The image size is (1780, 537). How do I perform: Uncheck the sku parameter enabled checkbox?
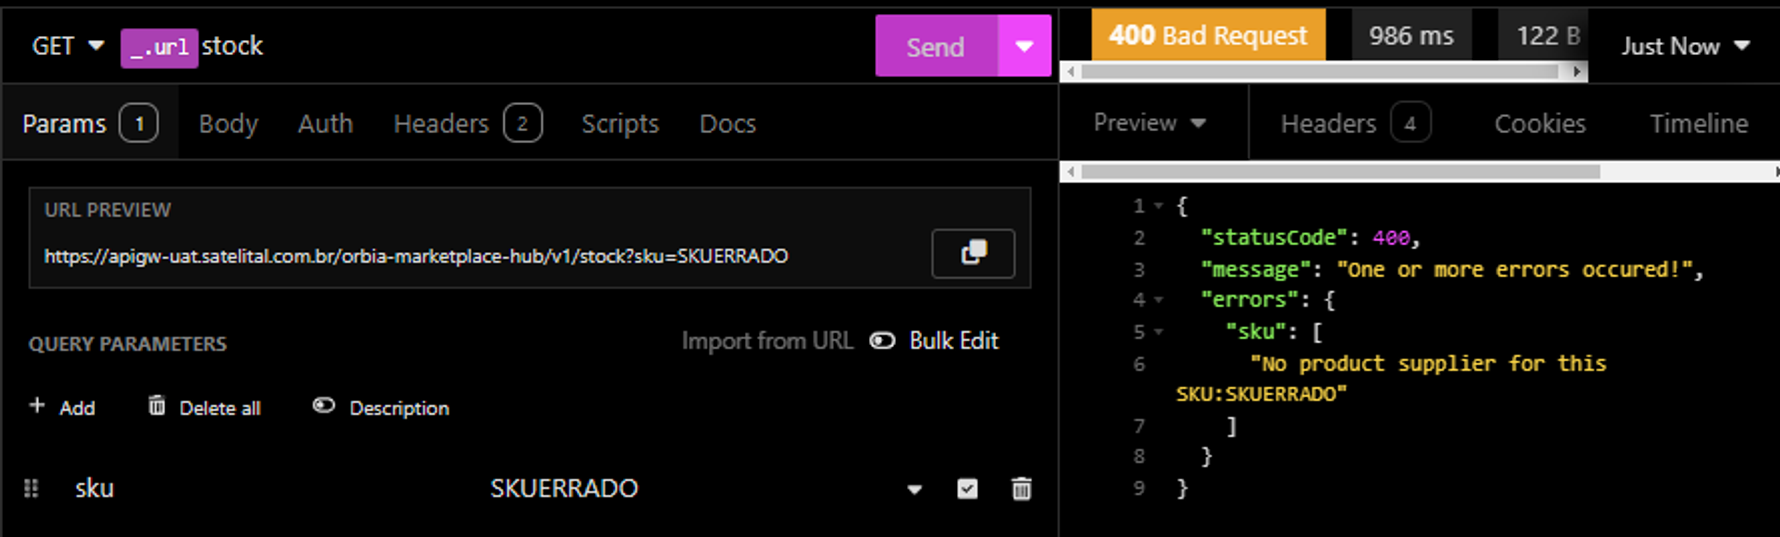tap(967, 489)
